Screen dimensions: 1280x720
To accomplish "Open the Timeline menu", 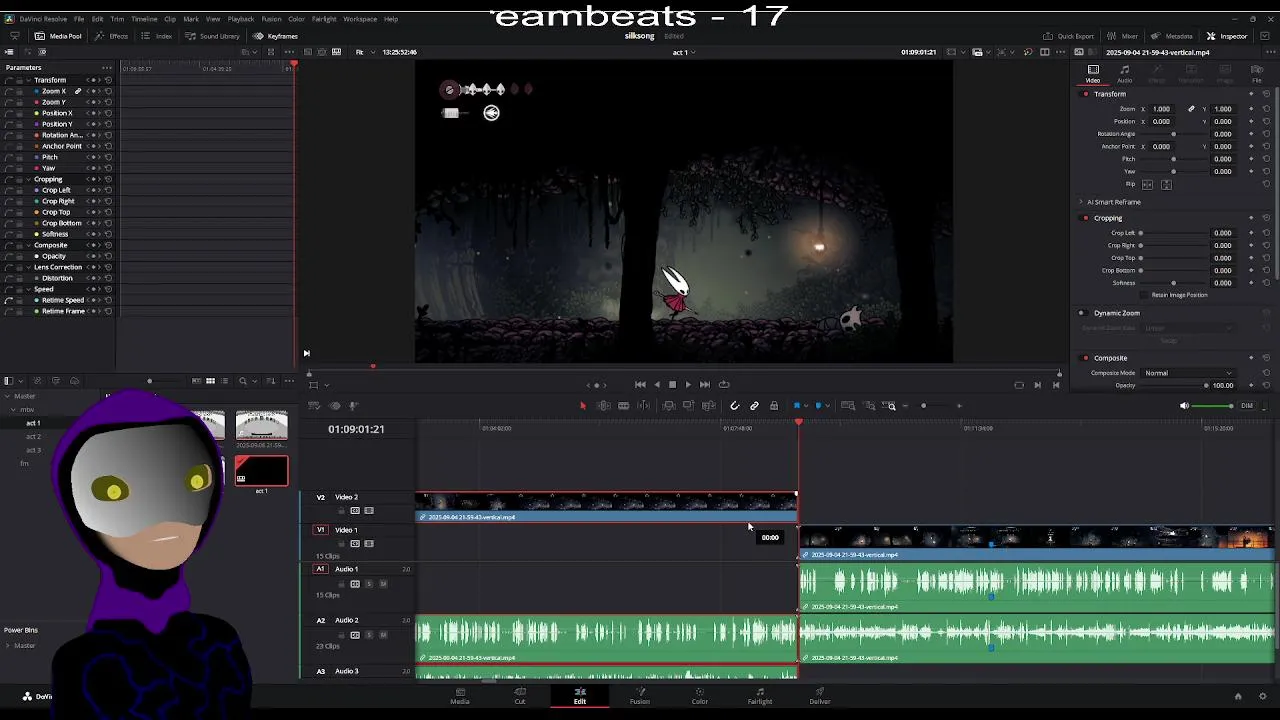I will pyautogui.click(x=144, y=19).
